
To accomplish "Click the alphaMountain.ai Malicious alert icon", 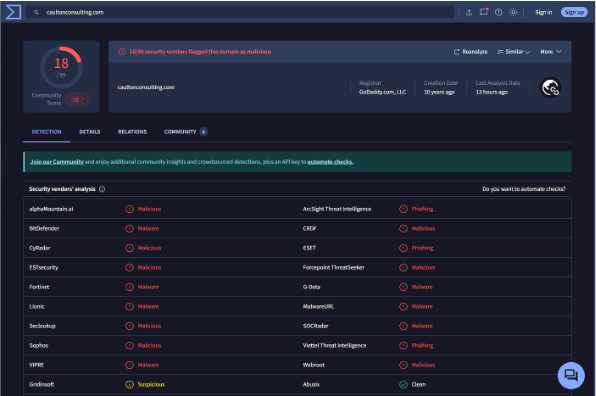I will (130, 209).
